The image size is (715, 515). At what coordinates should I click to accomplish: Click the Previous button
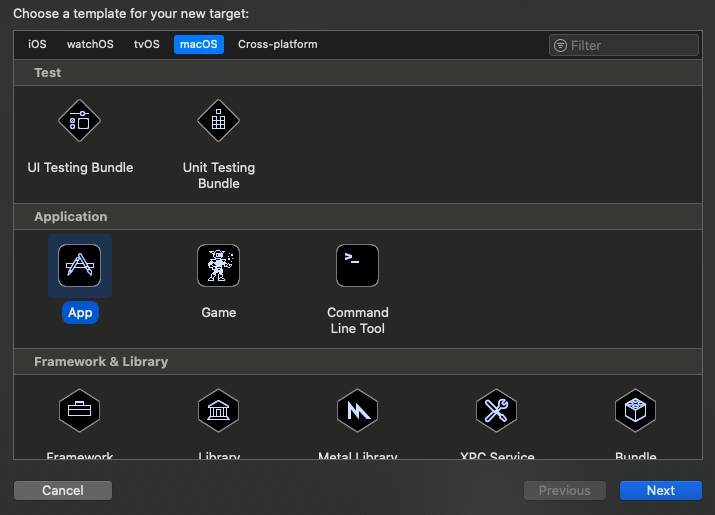click(565, 490)
